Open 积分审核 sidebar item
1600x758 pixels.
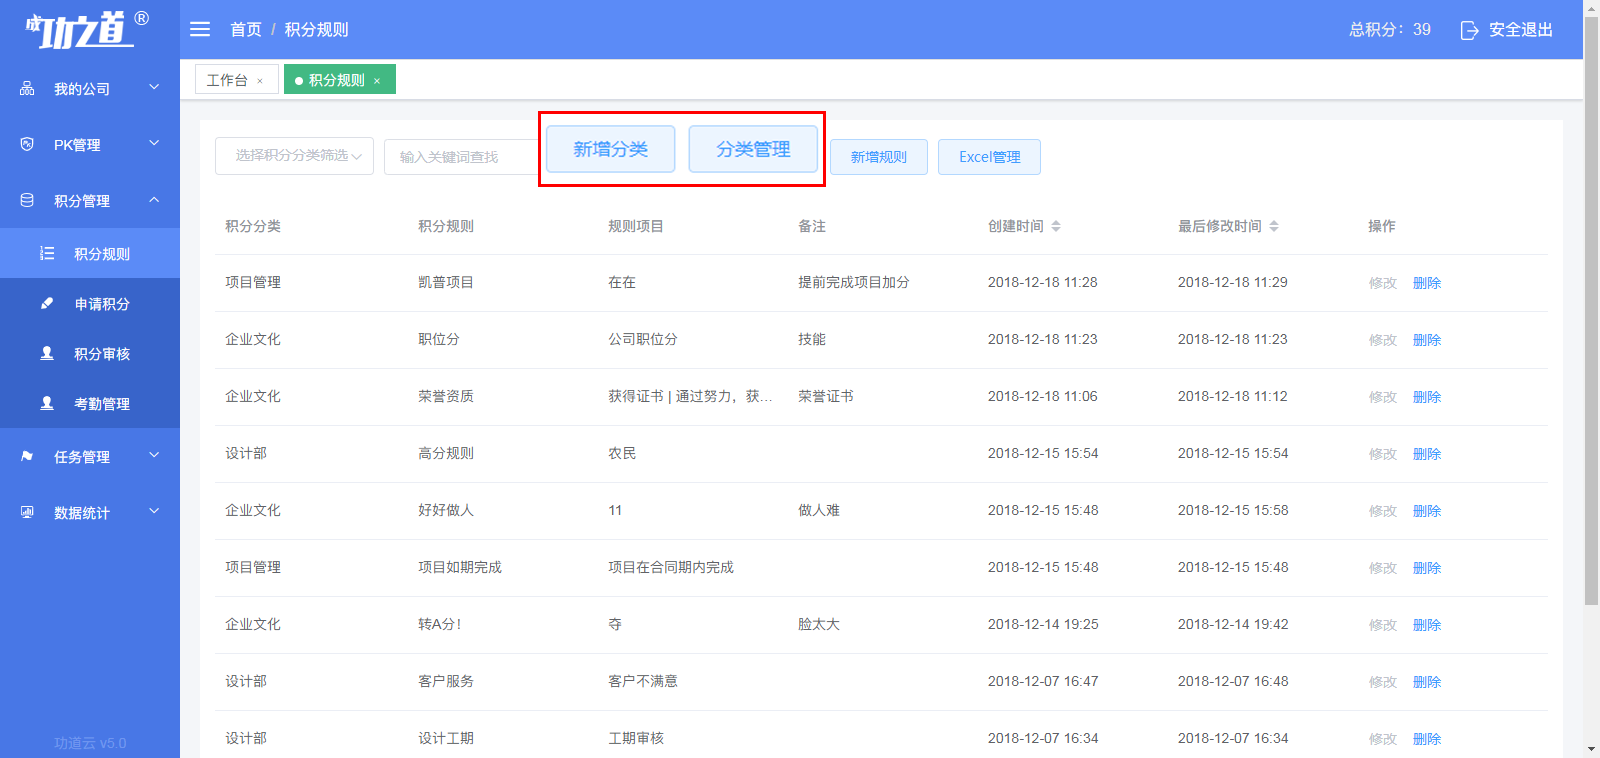pyautogui.click(x=90, y=353)
